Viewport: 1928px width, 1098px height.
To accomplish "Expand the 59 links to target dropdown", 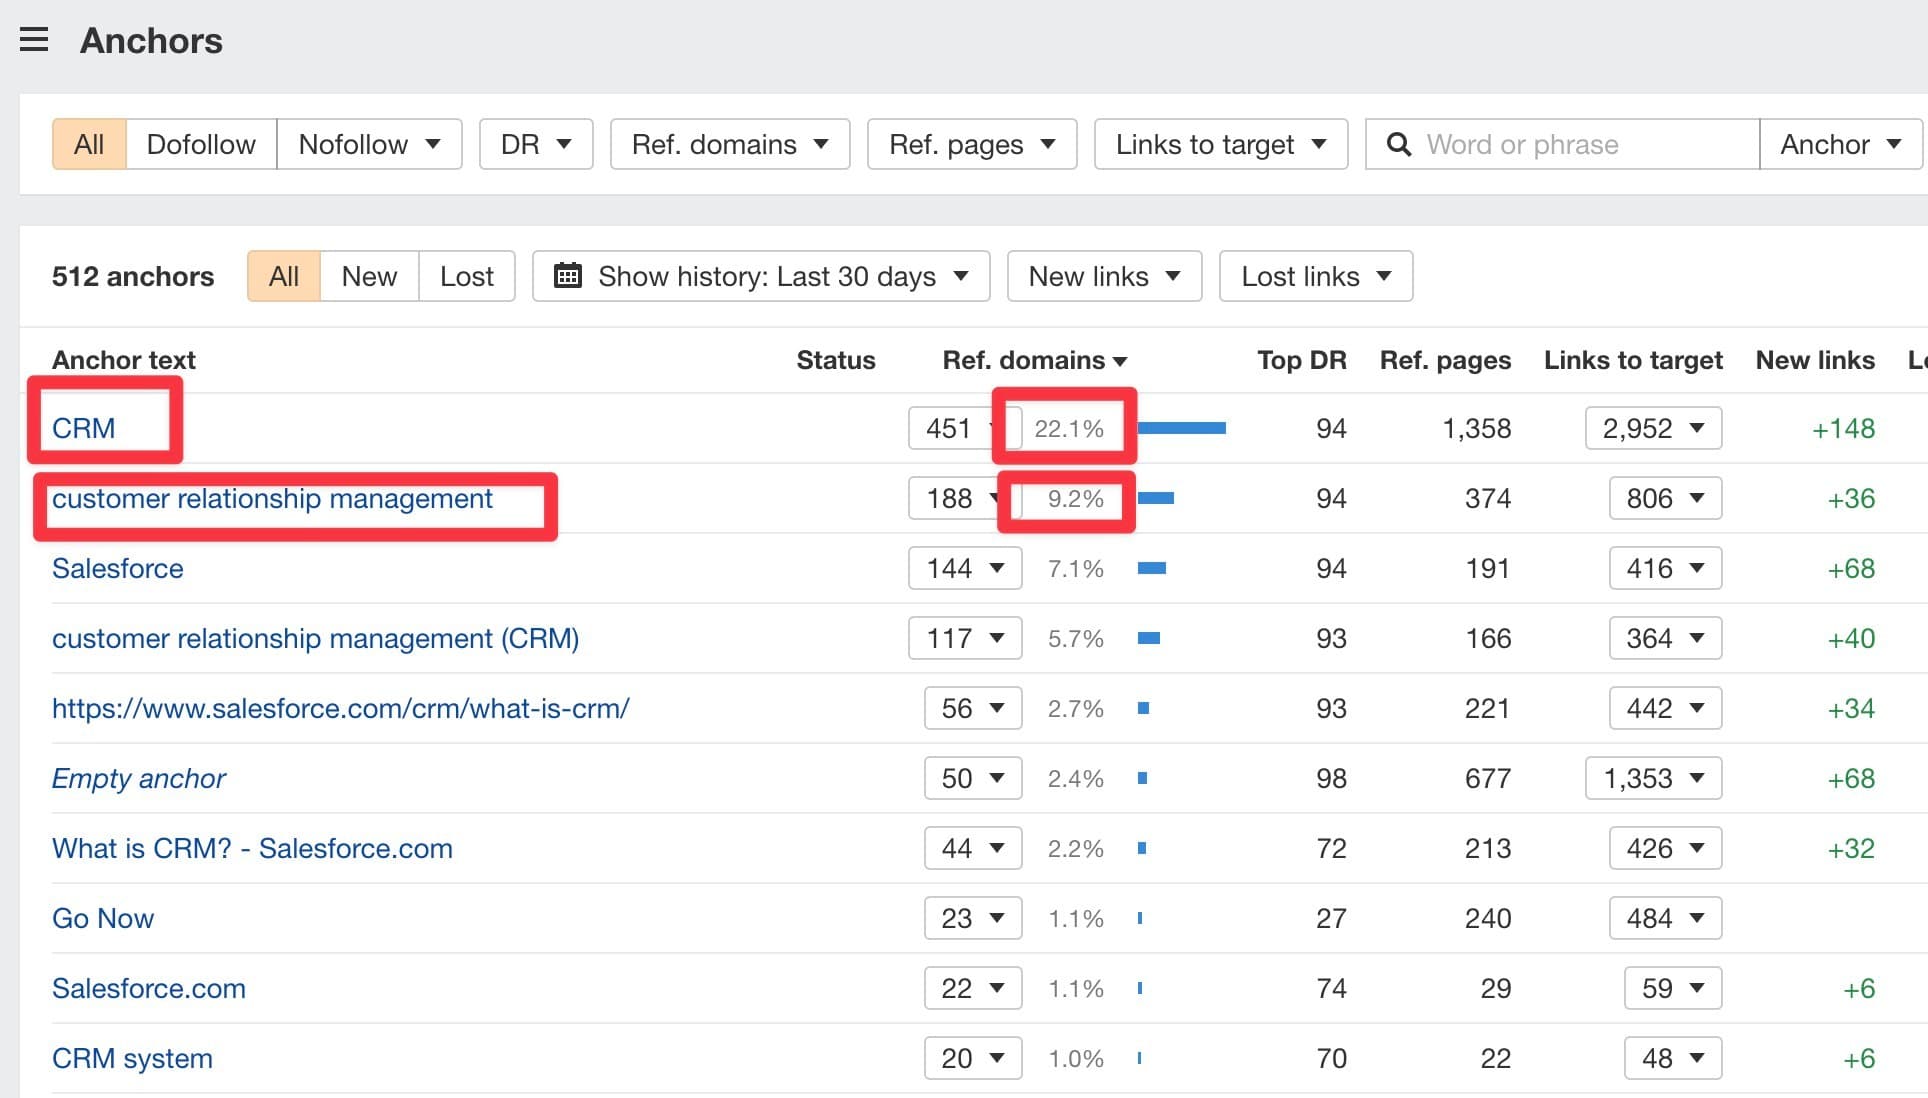I will coord(1674,988).
